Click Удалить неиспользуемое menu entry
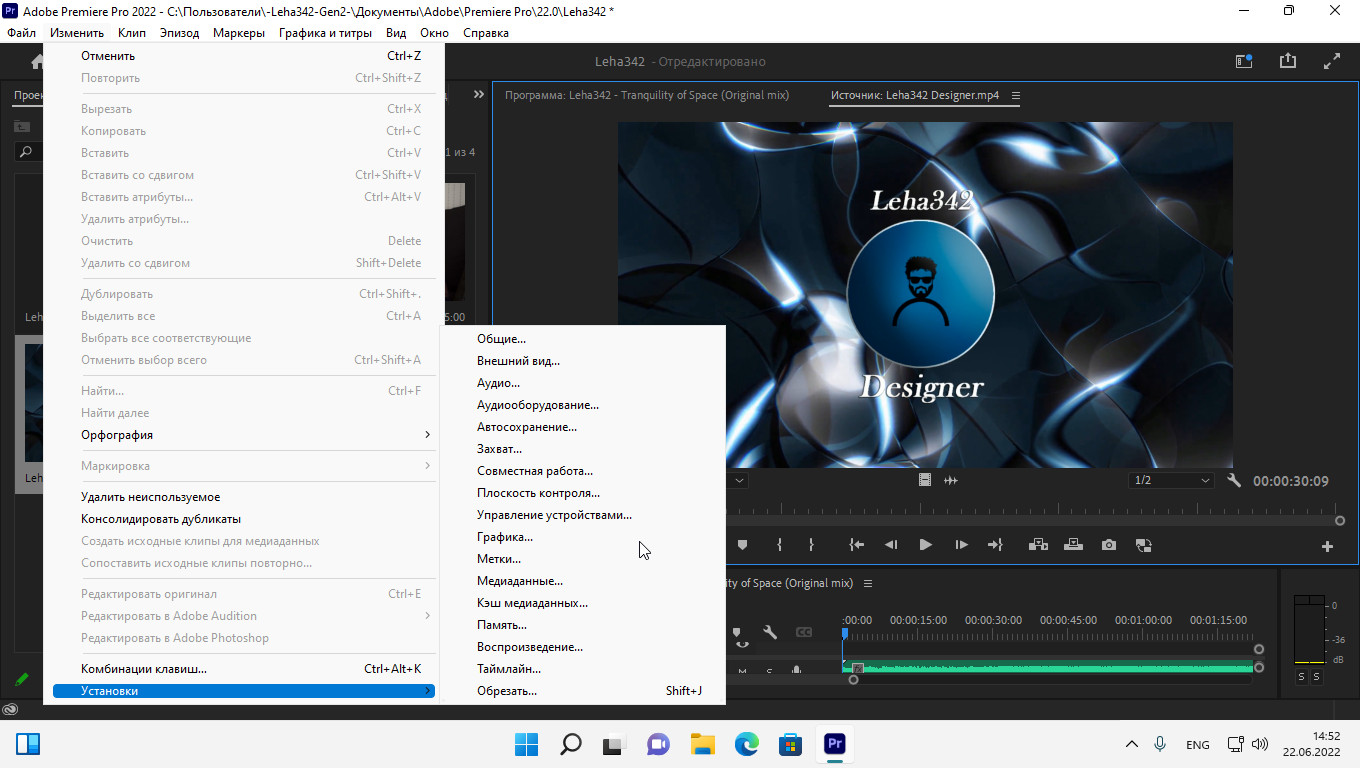This screenshot has height=768, width=1360. pyautogui.click(x=151, y=497)
